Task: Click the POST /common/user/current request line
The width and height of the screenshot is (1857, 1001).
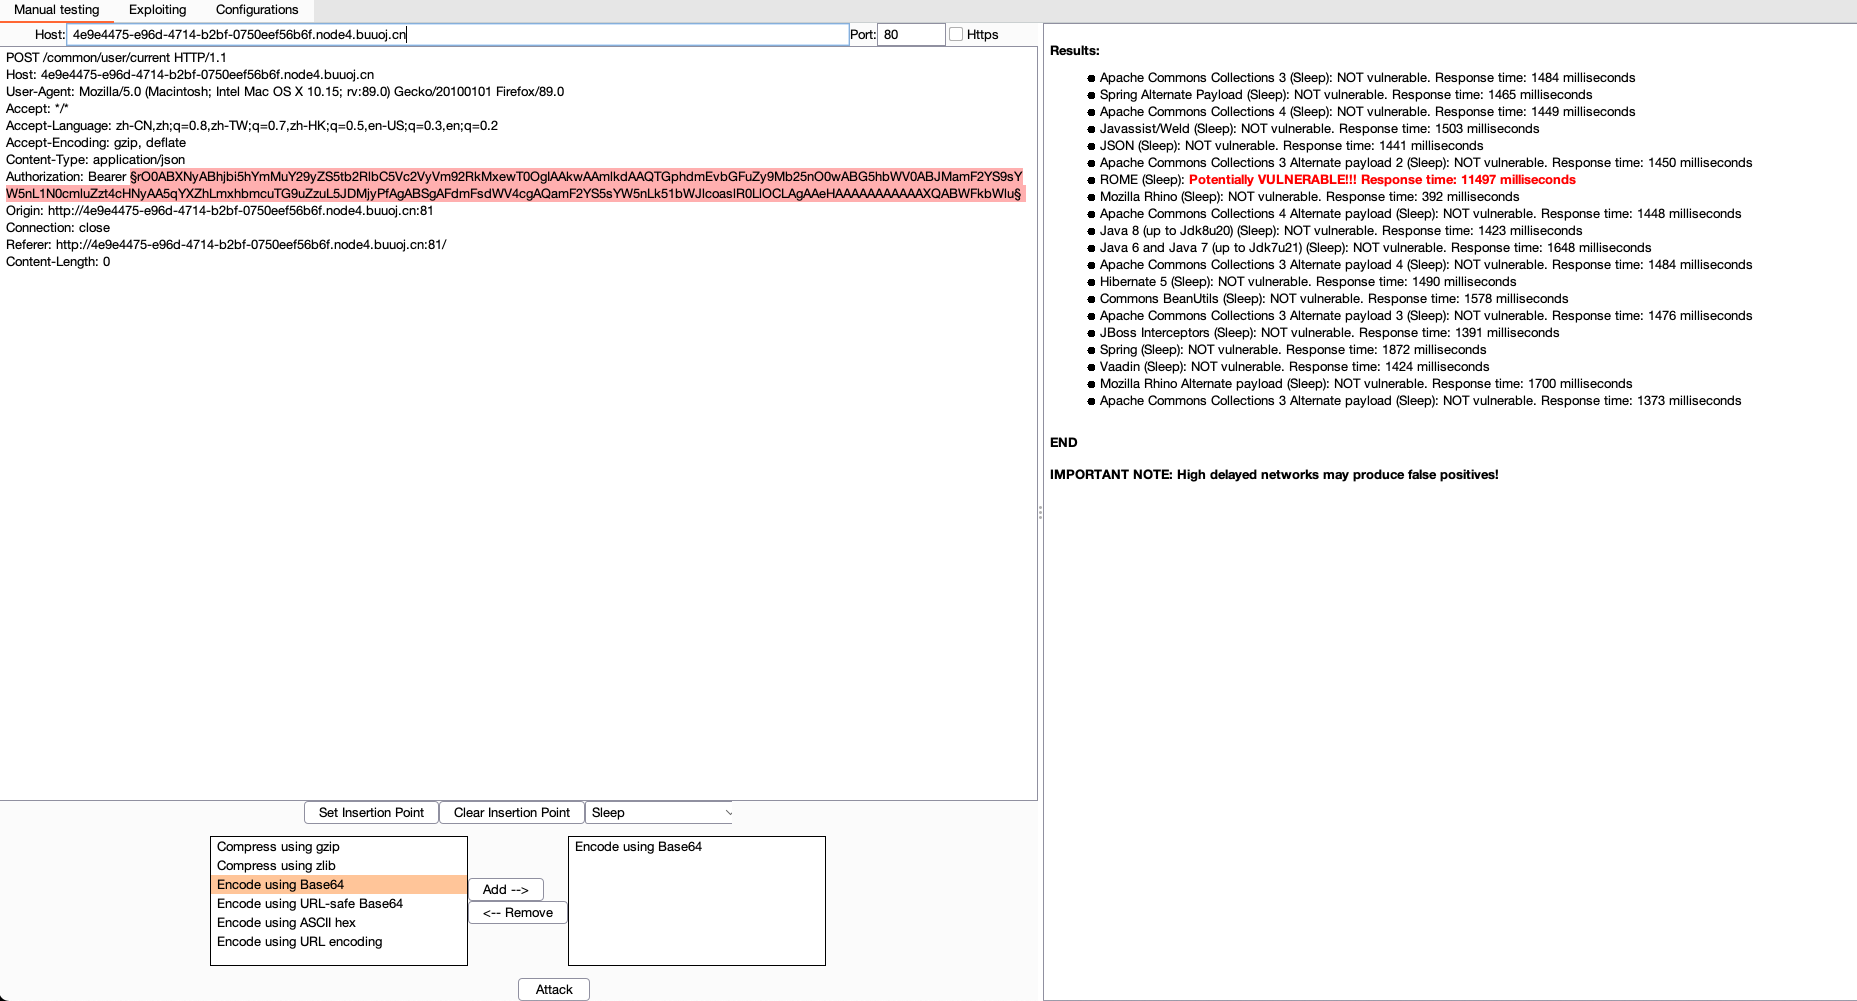Action: pos(116,58)
